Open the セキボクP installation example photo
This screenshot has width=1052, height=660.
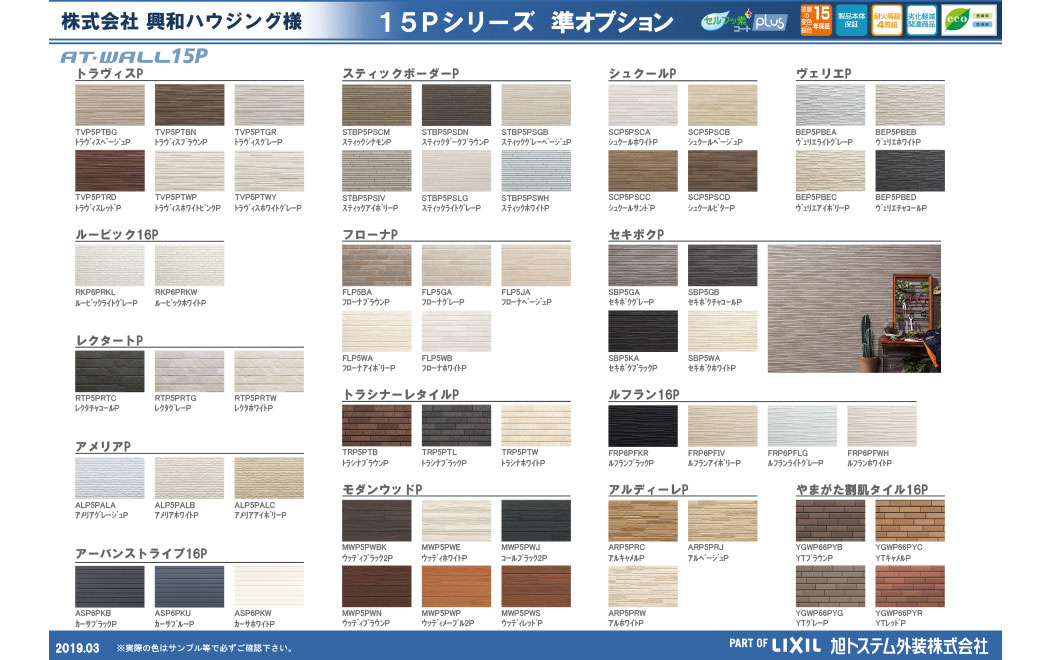[x=854, y=309]
